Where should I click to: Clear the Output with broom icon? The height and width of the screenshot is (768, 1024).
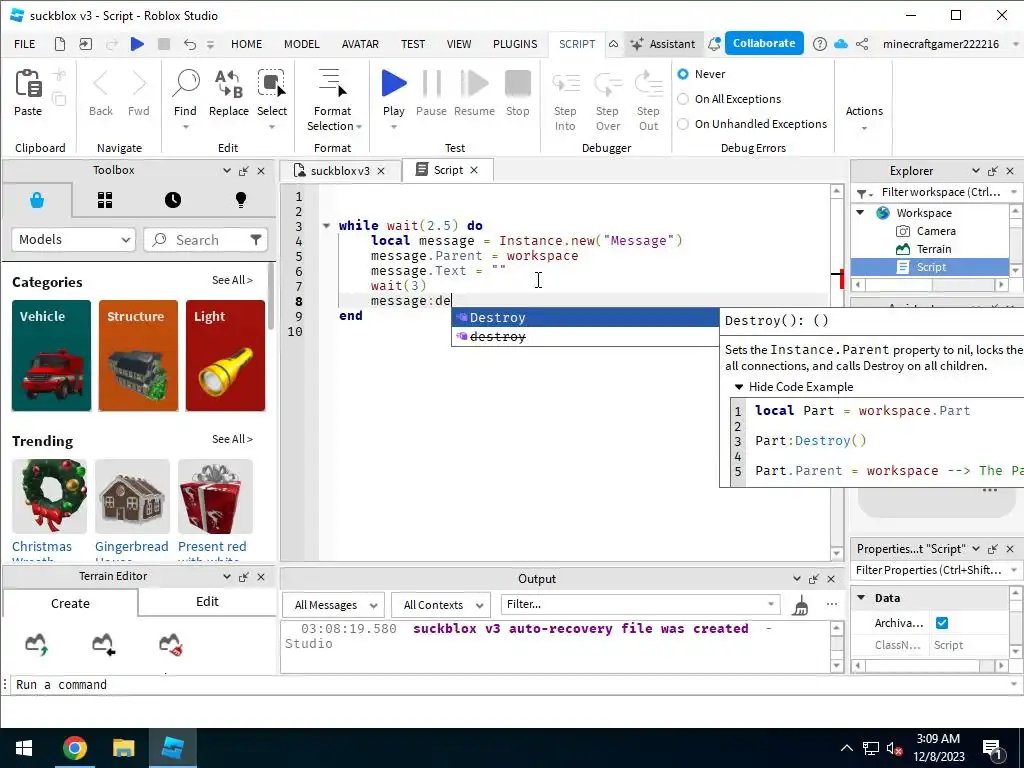pyautogui.click(x=801, y=605)
